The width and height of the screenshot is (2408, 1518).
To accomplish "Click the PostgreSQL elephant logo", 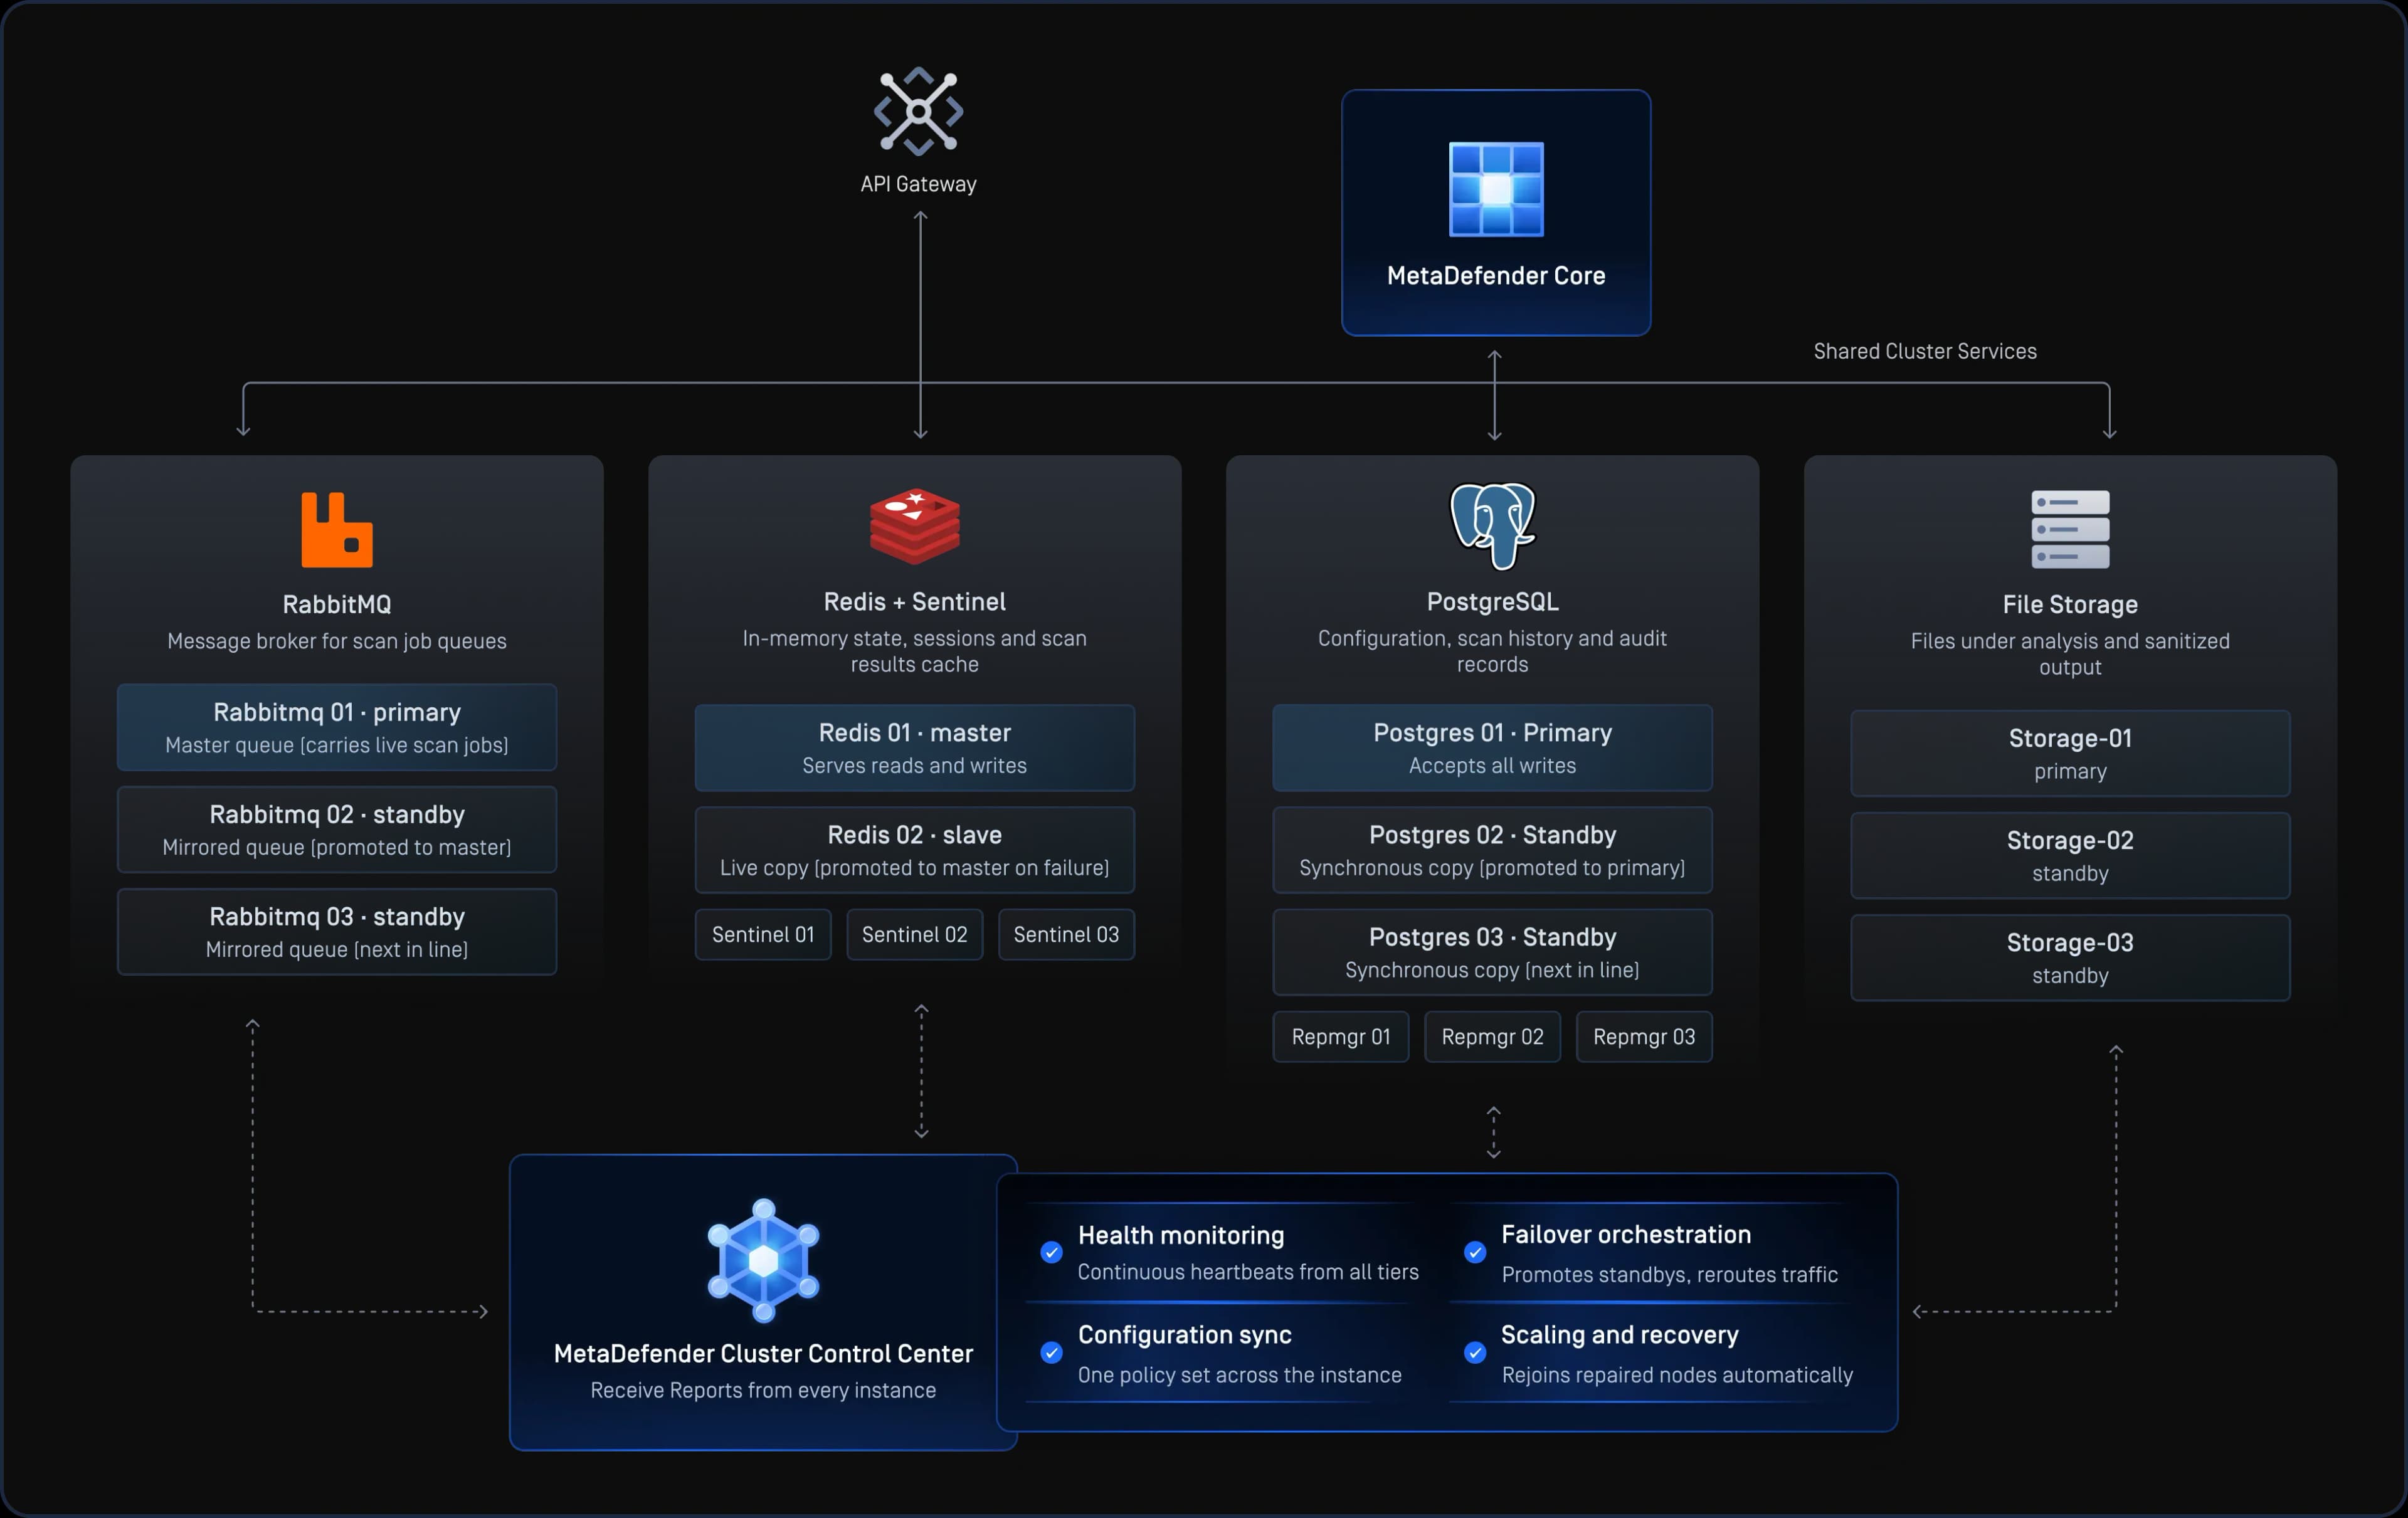I will point(1493,526).
